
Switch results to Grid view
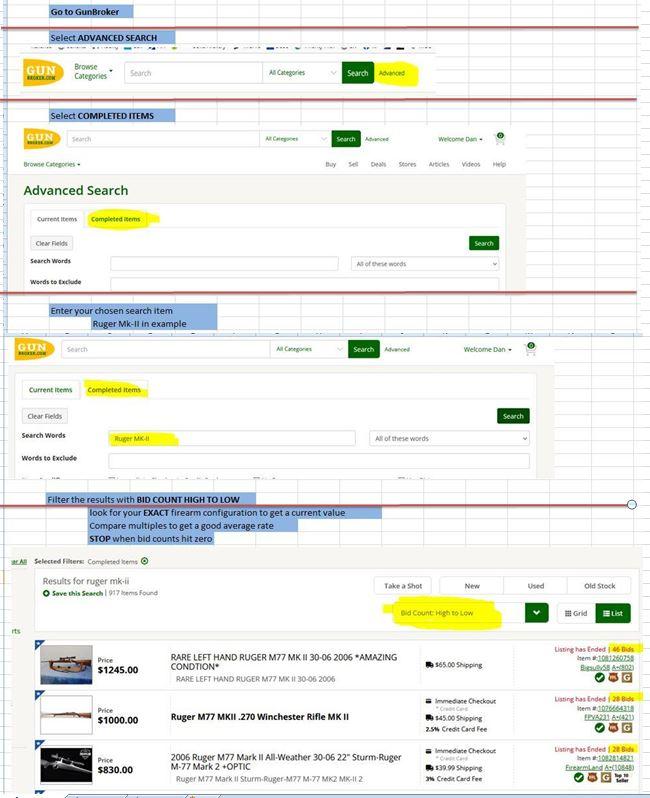[576, 613]
